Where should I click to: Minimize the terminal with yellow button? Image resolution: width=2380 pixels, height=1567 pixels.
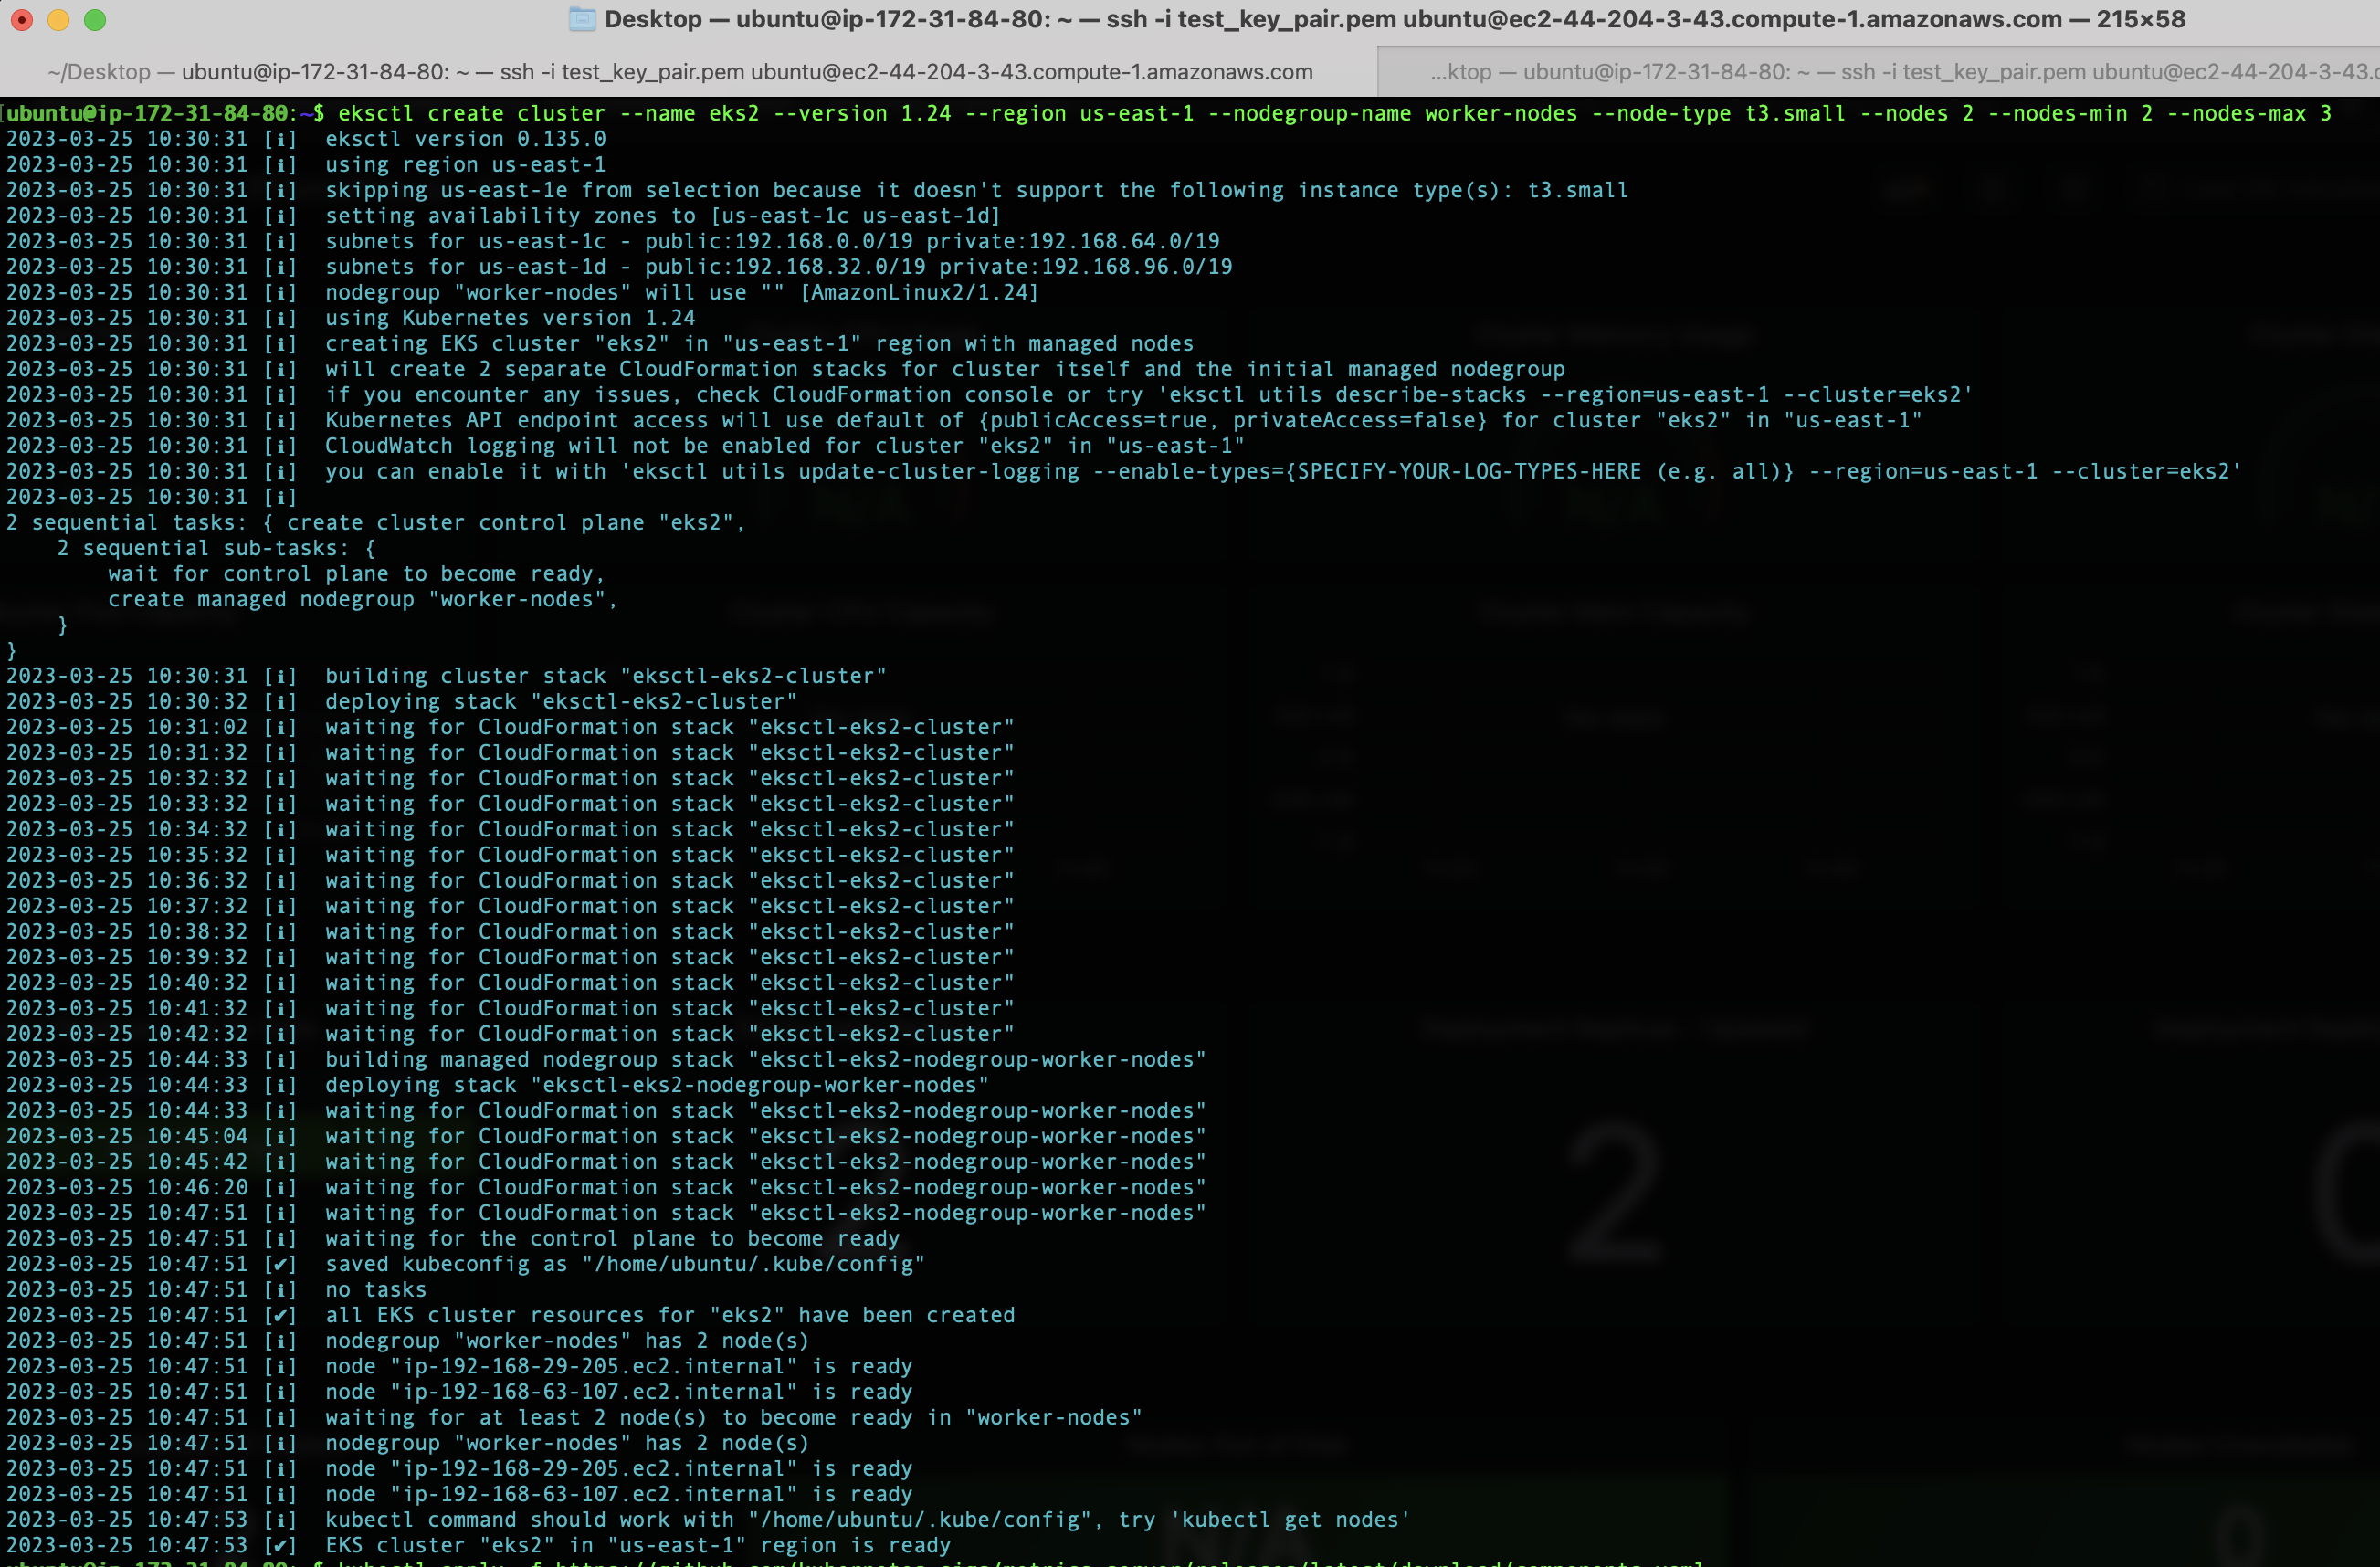pos(58,20)
